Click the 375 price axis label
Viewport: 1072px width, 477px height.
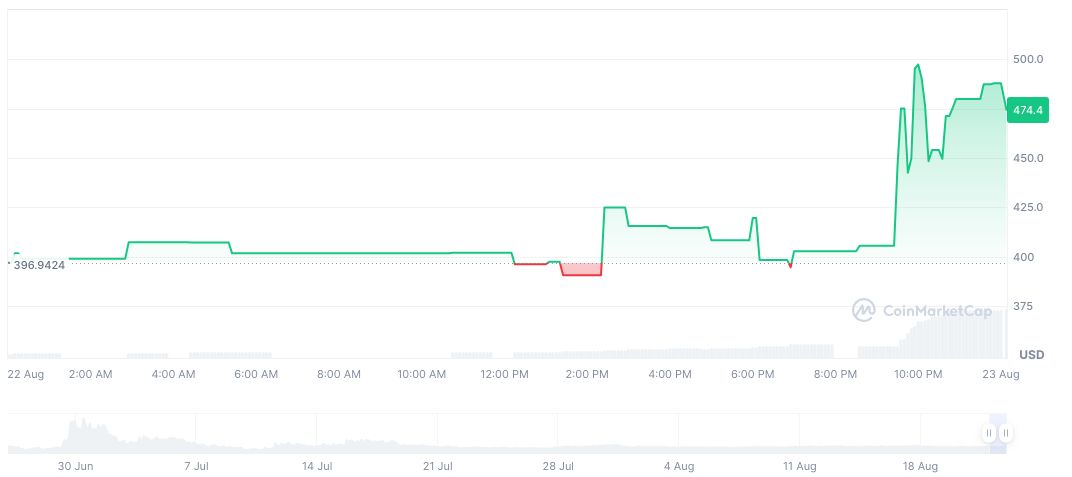(1024, 306)
